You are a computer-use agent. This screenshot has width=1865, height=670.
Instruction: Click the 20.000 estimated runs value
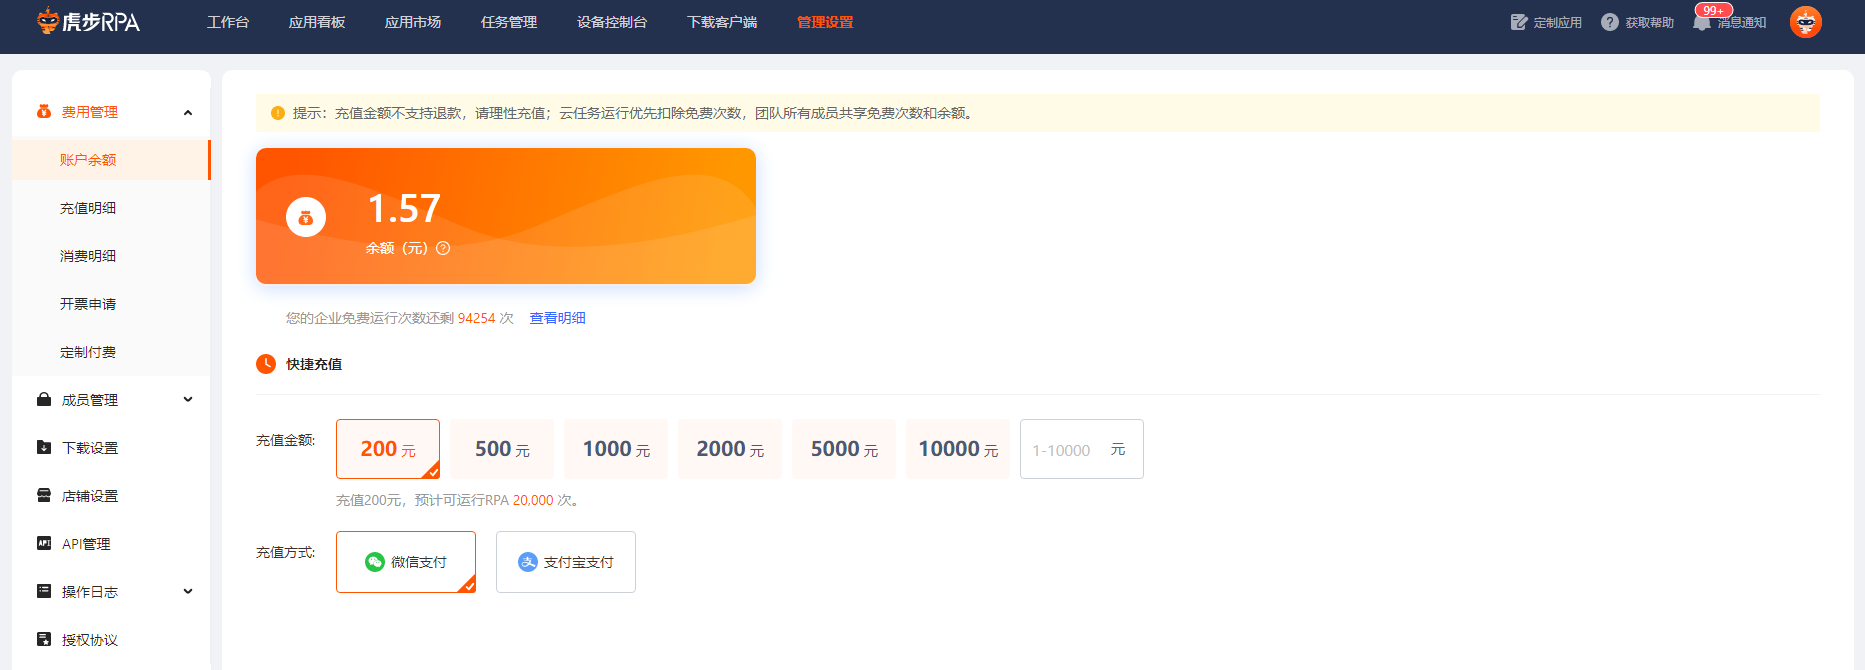coord(533,500)
